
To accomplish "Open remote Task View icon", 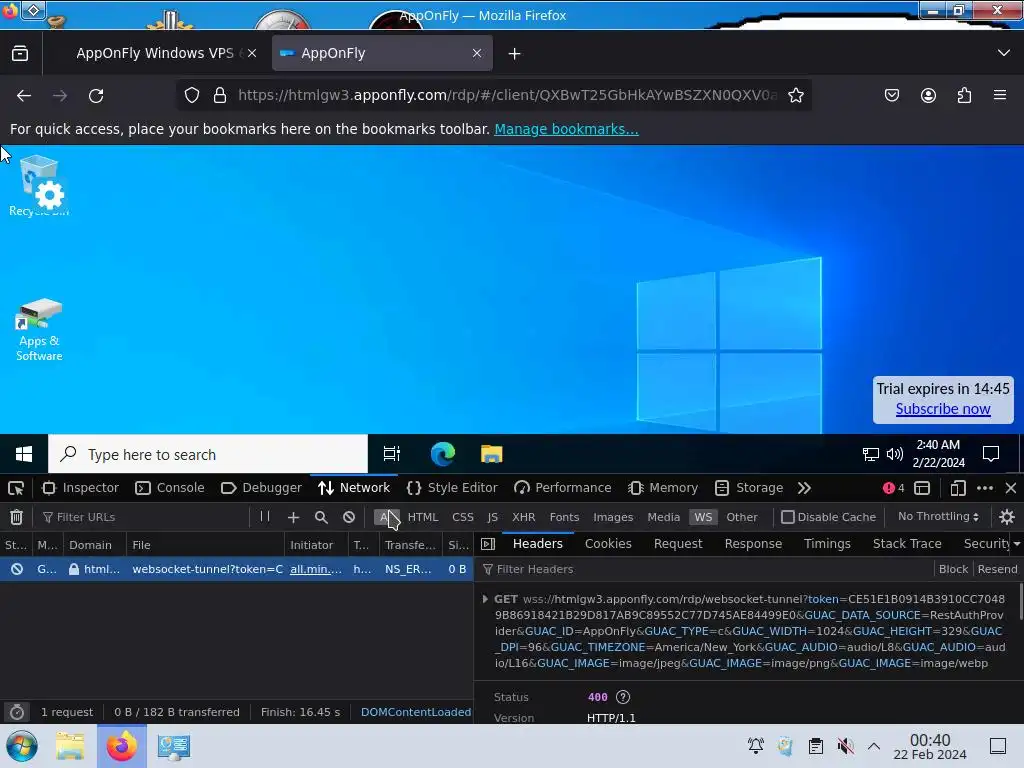I will pos(391,454).
